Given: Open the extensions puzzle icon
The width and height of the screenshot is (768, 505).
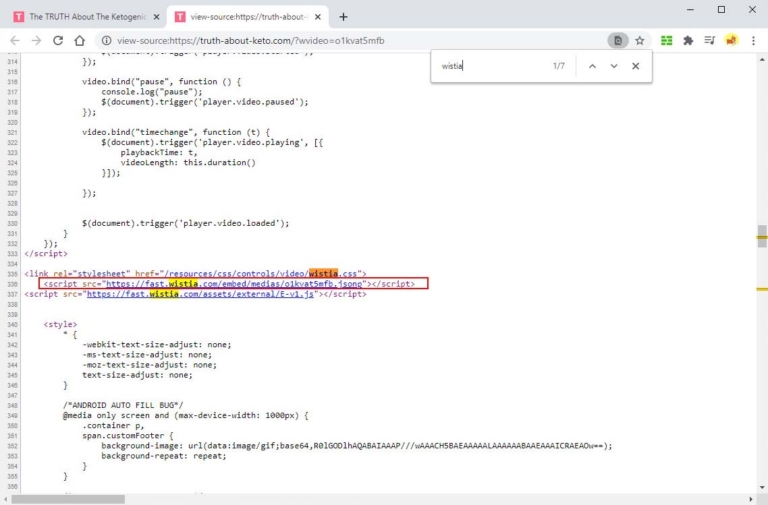Looking at the screenshot, I should tap(688, 40).
